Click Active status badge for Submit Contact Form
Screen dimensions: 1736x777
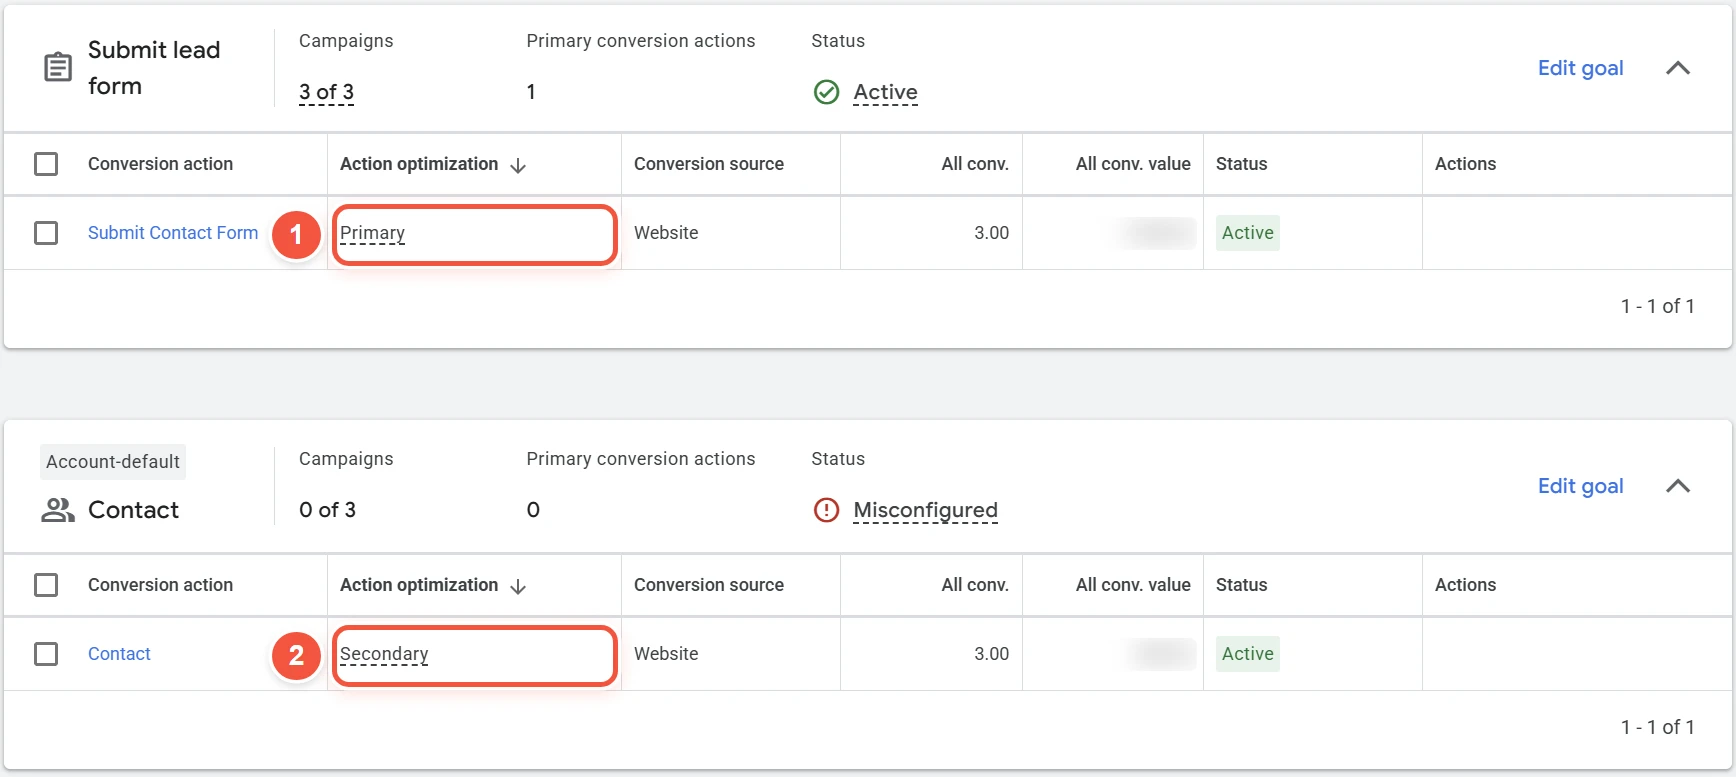point(1248,233)
